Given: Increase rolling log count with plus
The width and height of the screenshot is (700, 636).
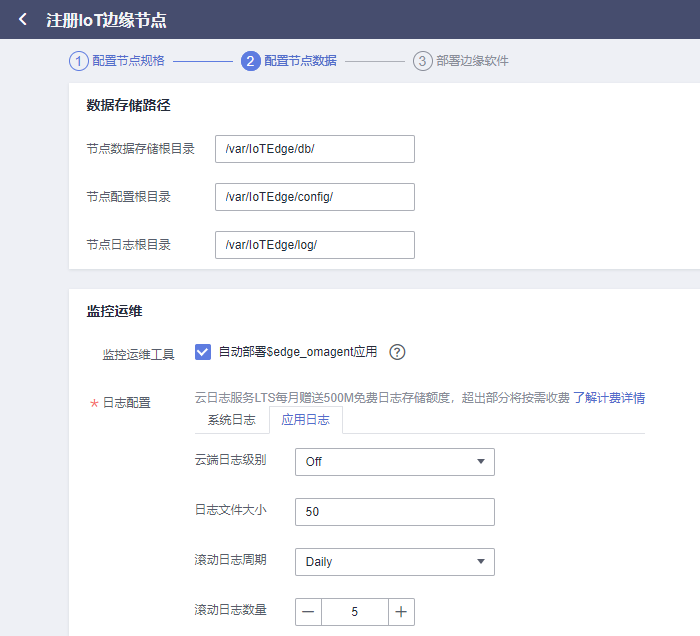Looking at the screenshot, I should pos(401,612).
